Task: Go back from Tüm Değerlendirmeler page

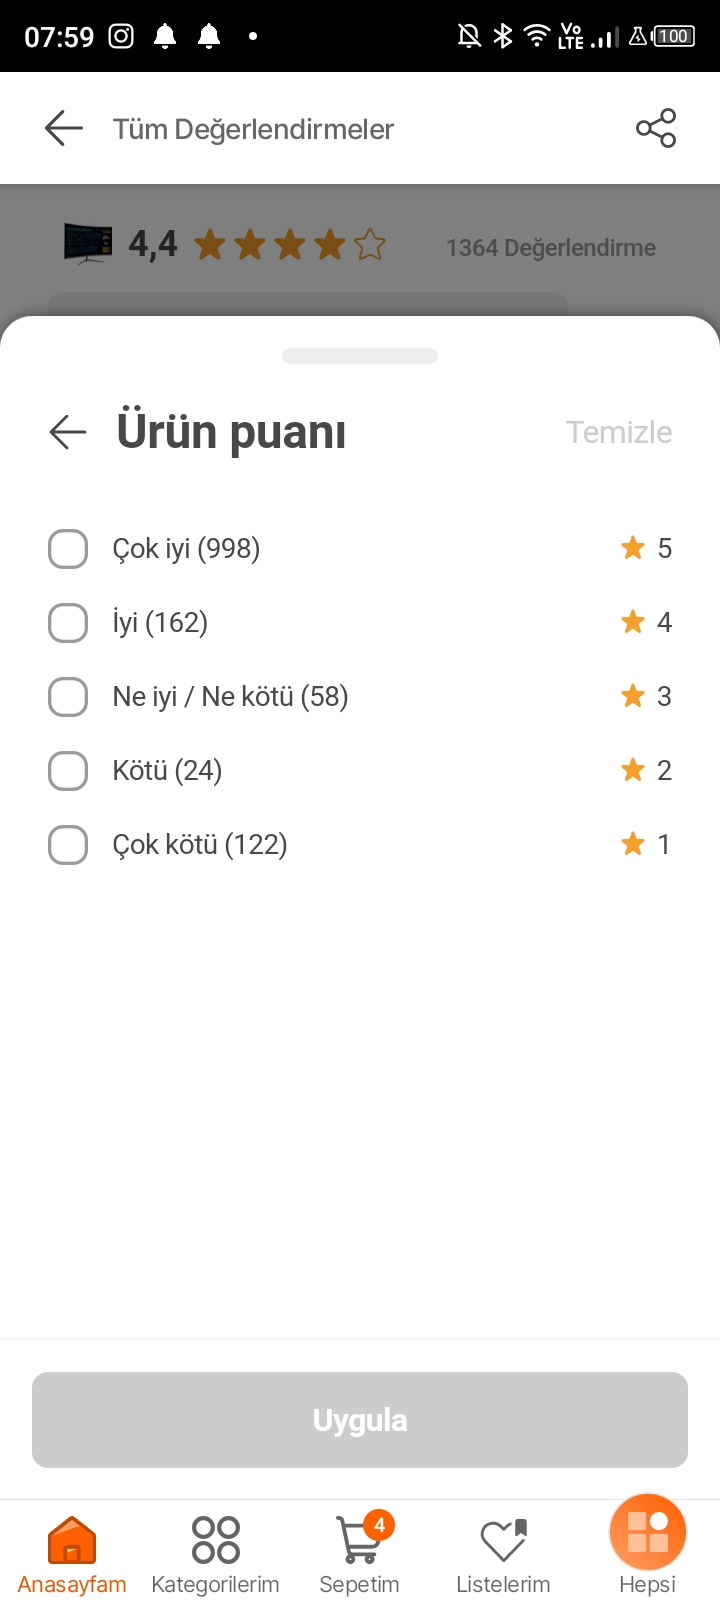Action: click(x=64, y=128)
